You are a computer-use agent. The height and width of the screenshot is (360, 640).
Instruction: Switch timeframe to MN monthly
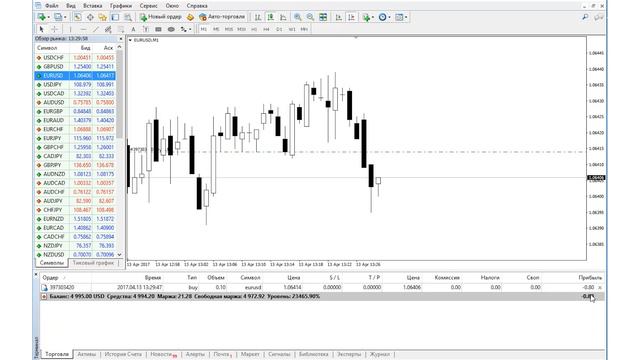click(304, 29)
